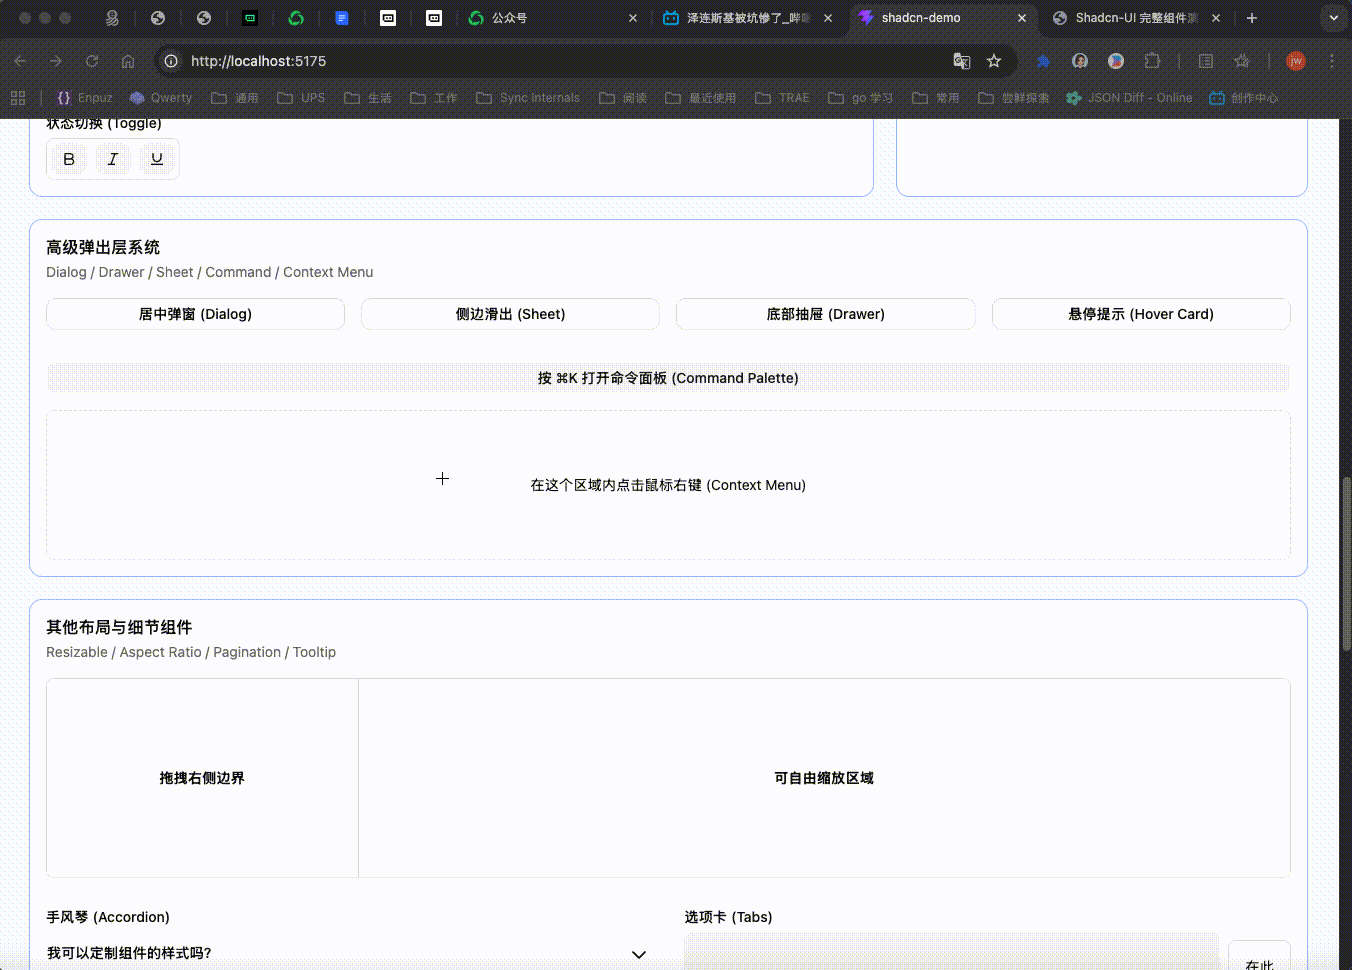This screenshot has height=970, width=1352.
Task: Open a new tab with plus icon
Action: point(1251,18)
